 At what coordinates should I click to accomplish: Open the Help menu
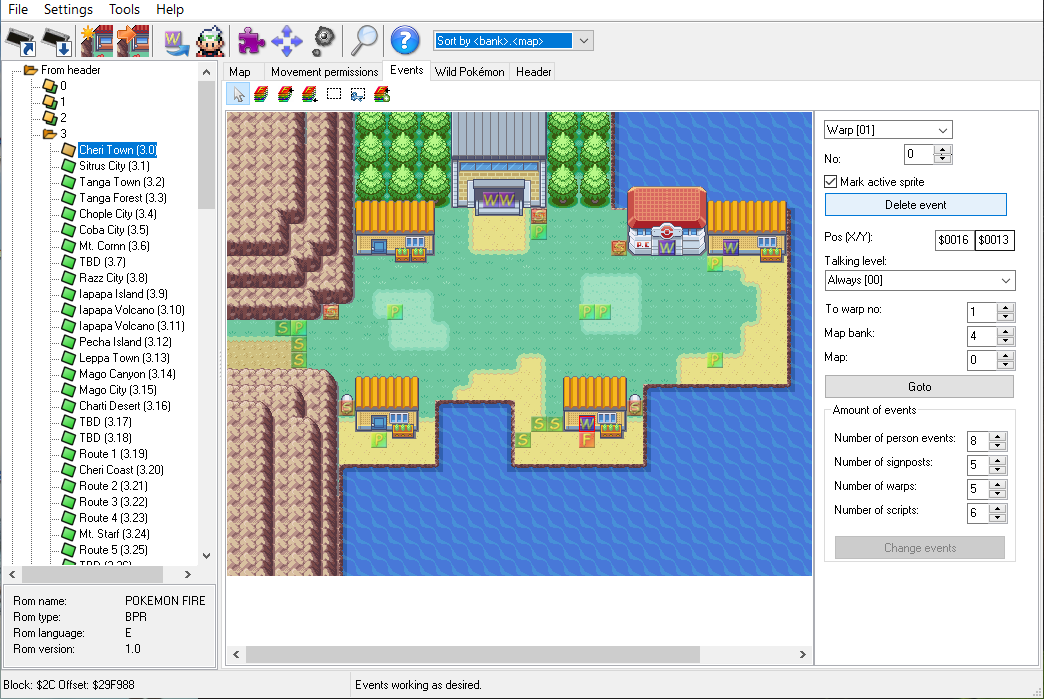point(170,9)
